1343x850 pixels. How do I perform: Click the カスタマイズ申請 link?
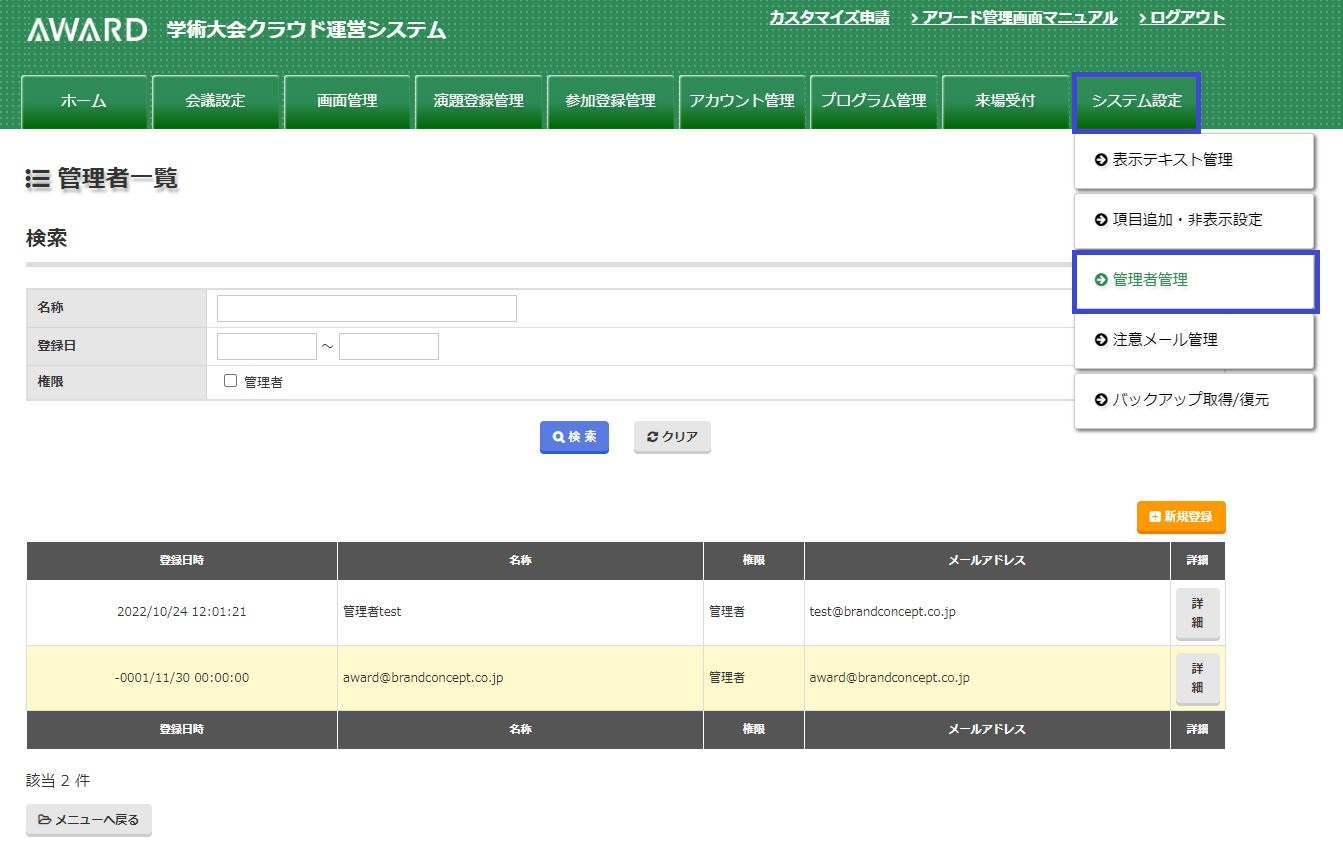click(829, 18)
